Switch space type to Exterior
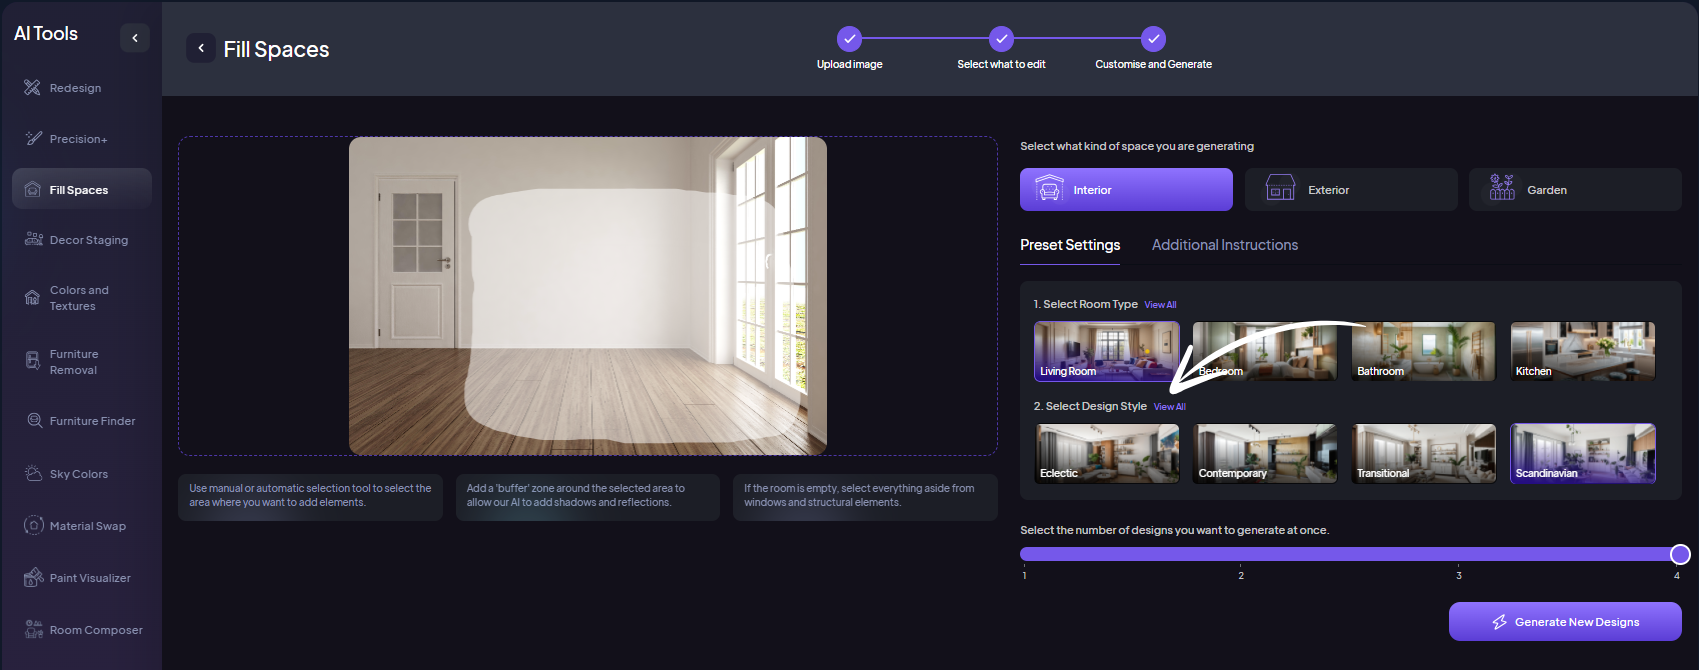 (1350, 190)
